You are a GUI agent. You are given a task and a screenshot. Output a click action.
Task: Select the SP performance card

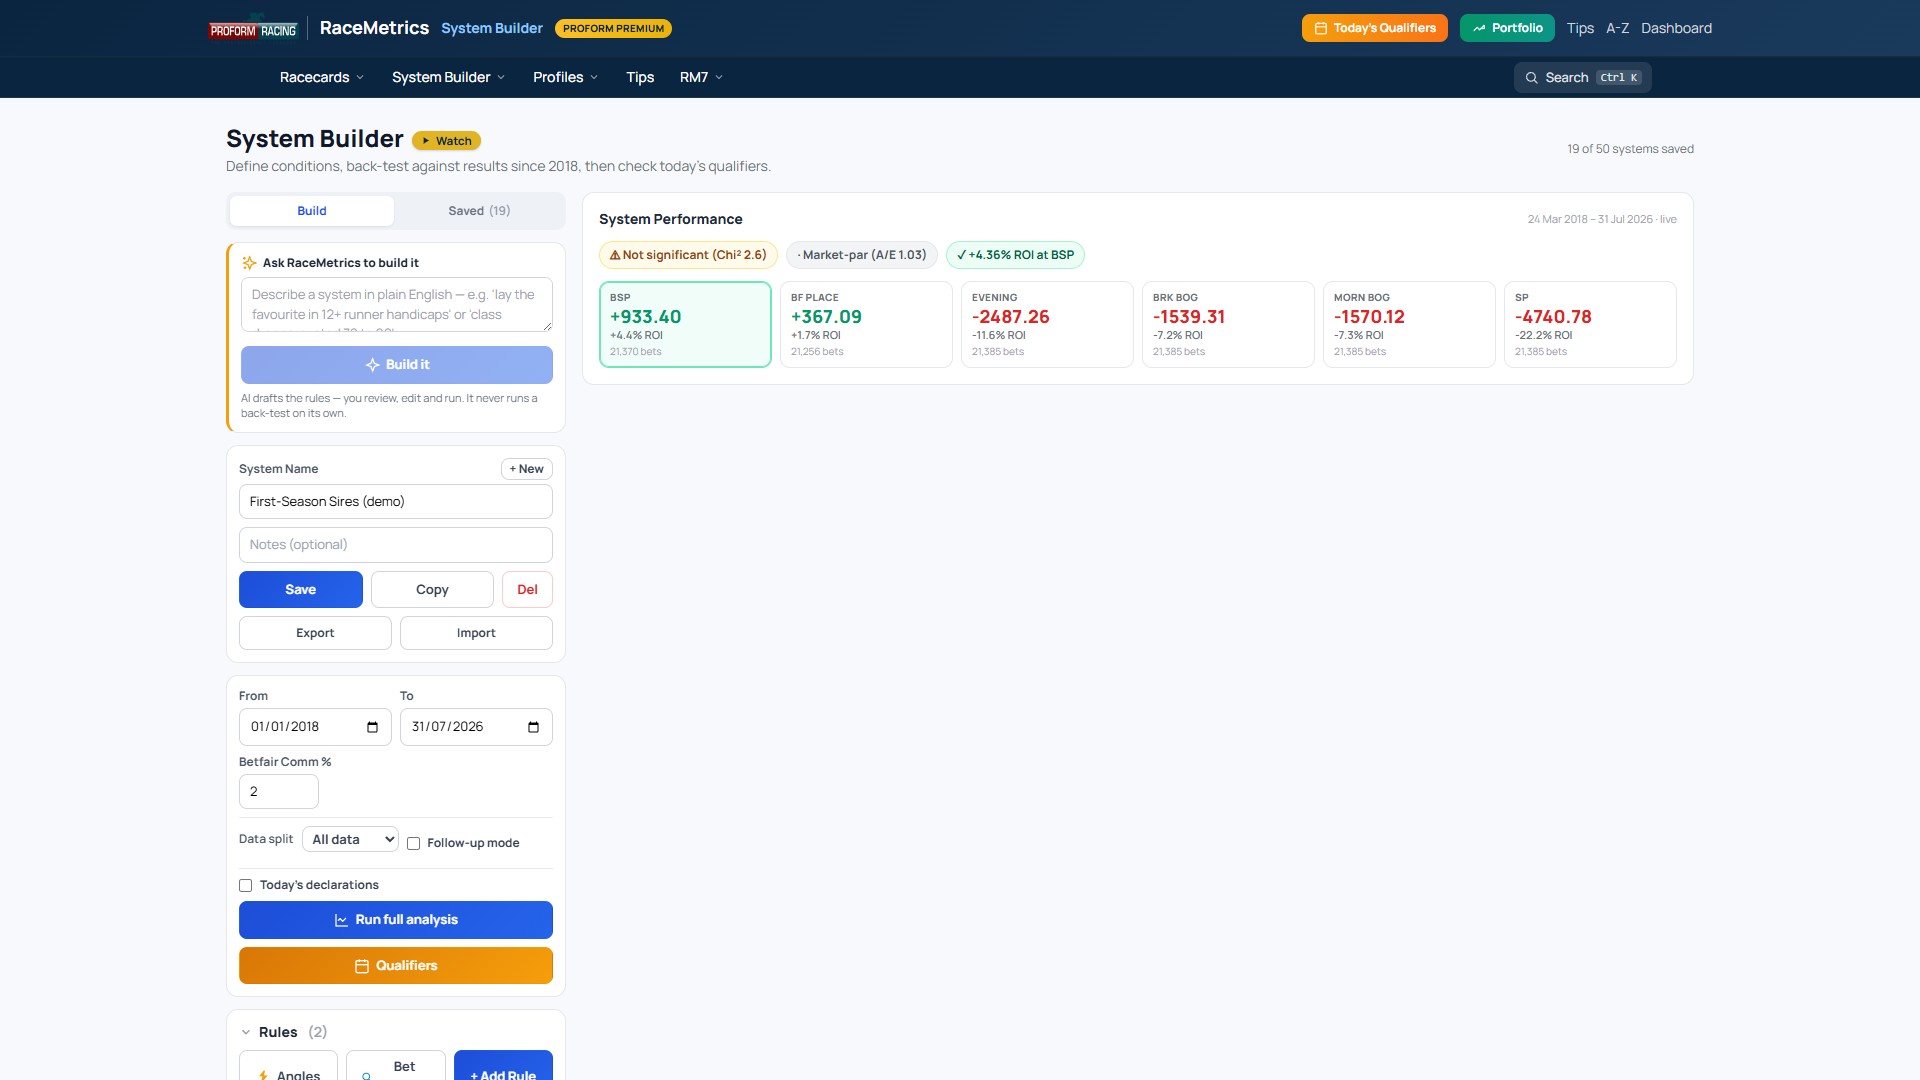click(1590, 324)
